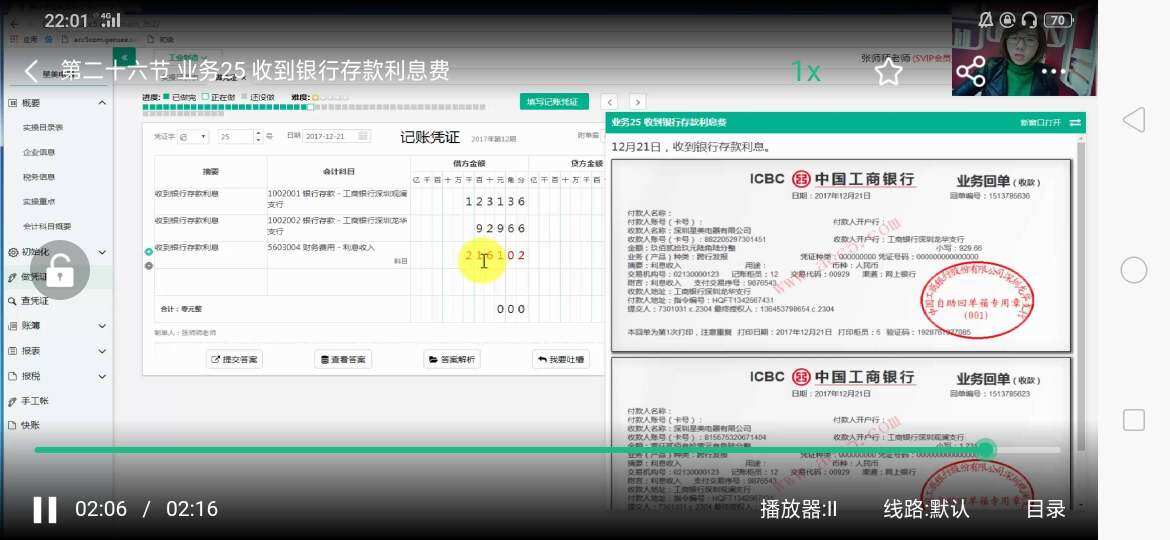This screenshot has height=540, width=1170.
Task: Click the 初始化 gear icon
Action: click(x=12, y=252)
